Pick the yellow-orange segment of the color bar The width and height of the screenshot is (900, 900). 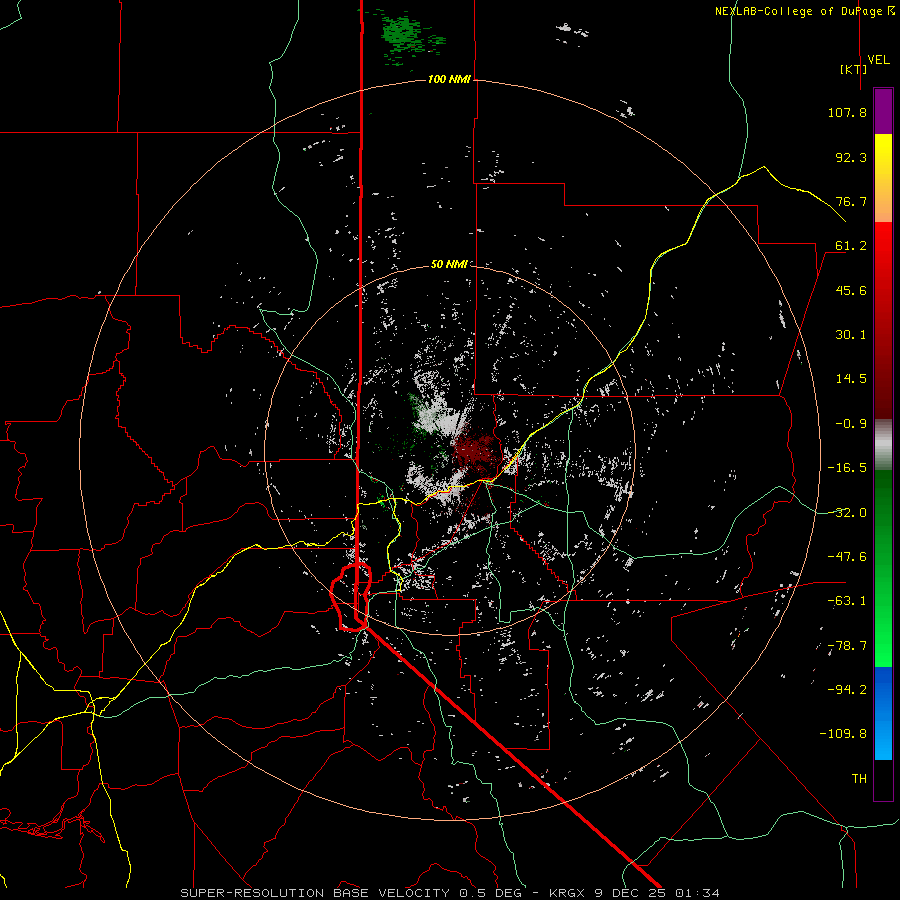click(x=883, y=178)
